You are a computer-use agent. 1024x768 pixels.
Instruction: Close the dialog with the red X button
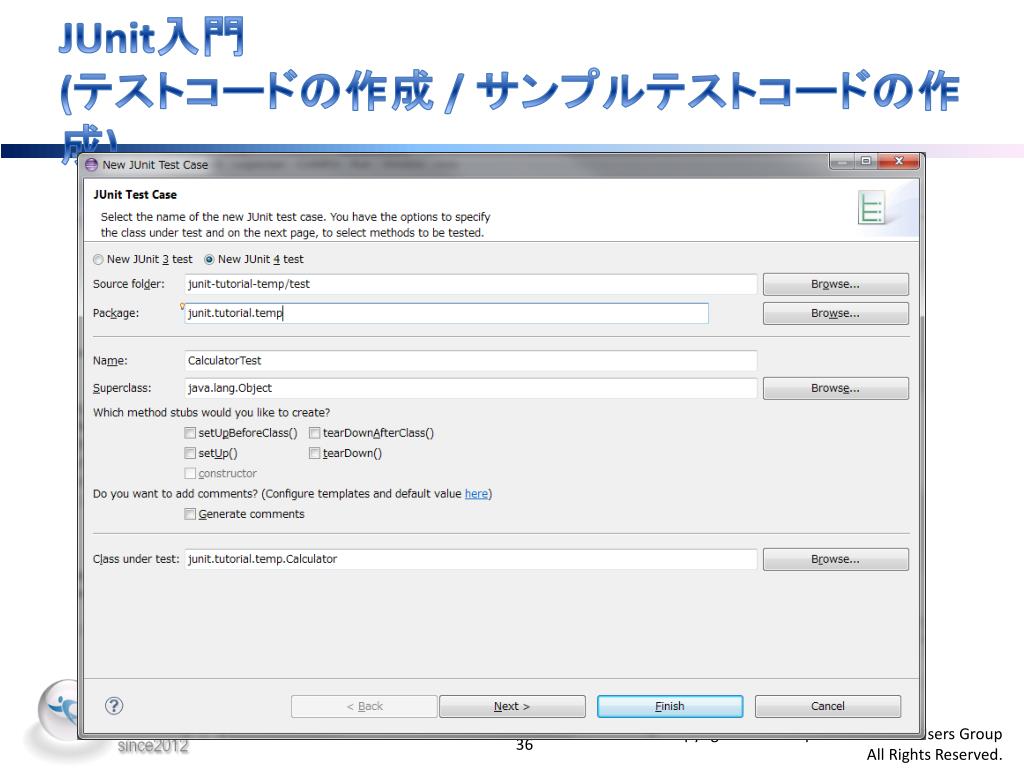point(899,161)
